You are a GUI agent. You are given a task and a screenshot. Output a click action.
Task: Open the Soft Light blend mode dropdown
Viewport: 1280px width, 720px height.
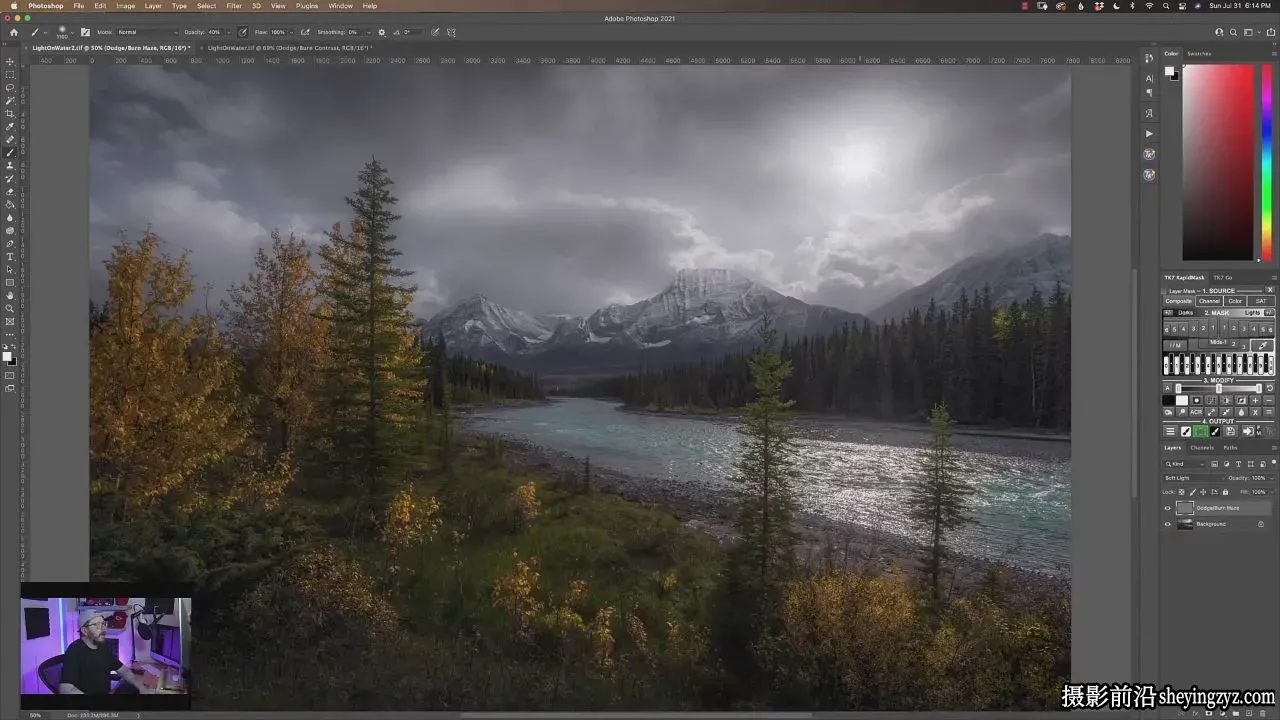click(x=1193, y=478)
